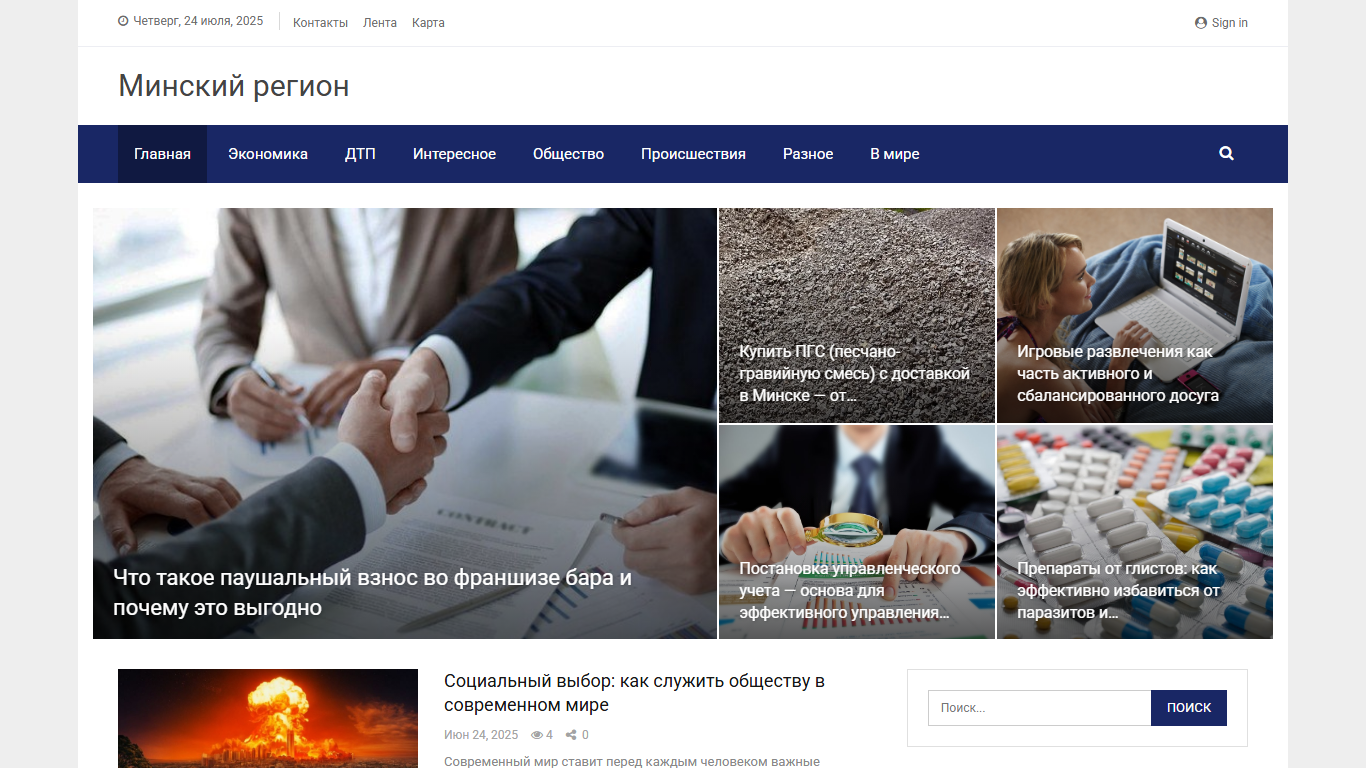Click the excerpt starting Современный мир ставит
This screenshot has height=768, width=1366.
[632, 761]
